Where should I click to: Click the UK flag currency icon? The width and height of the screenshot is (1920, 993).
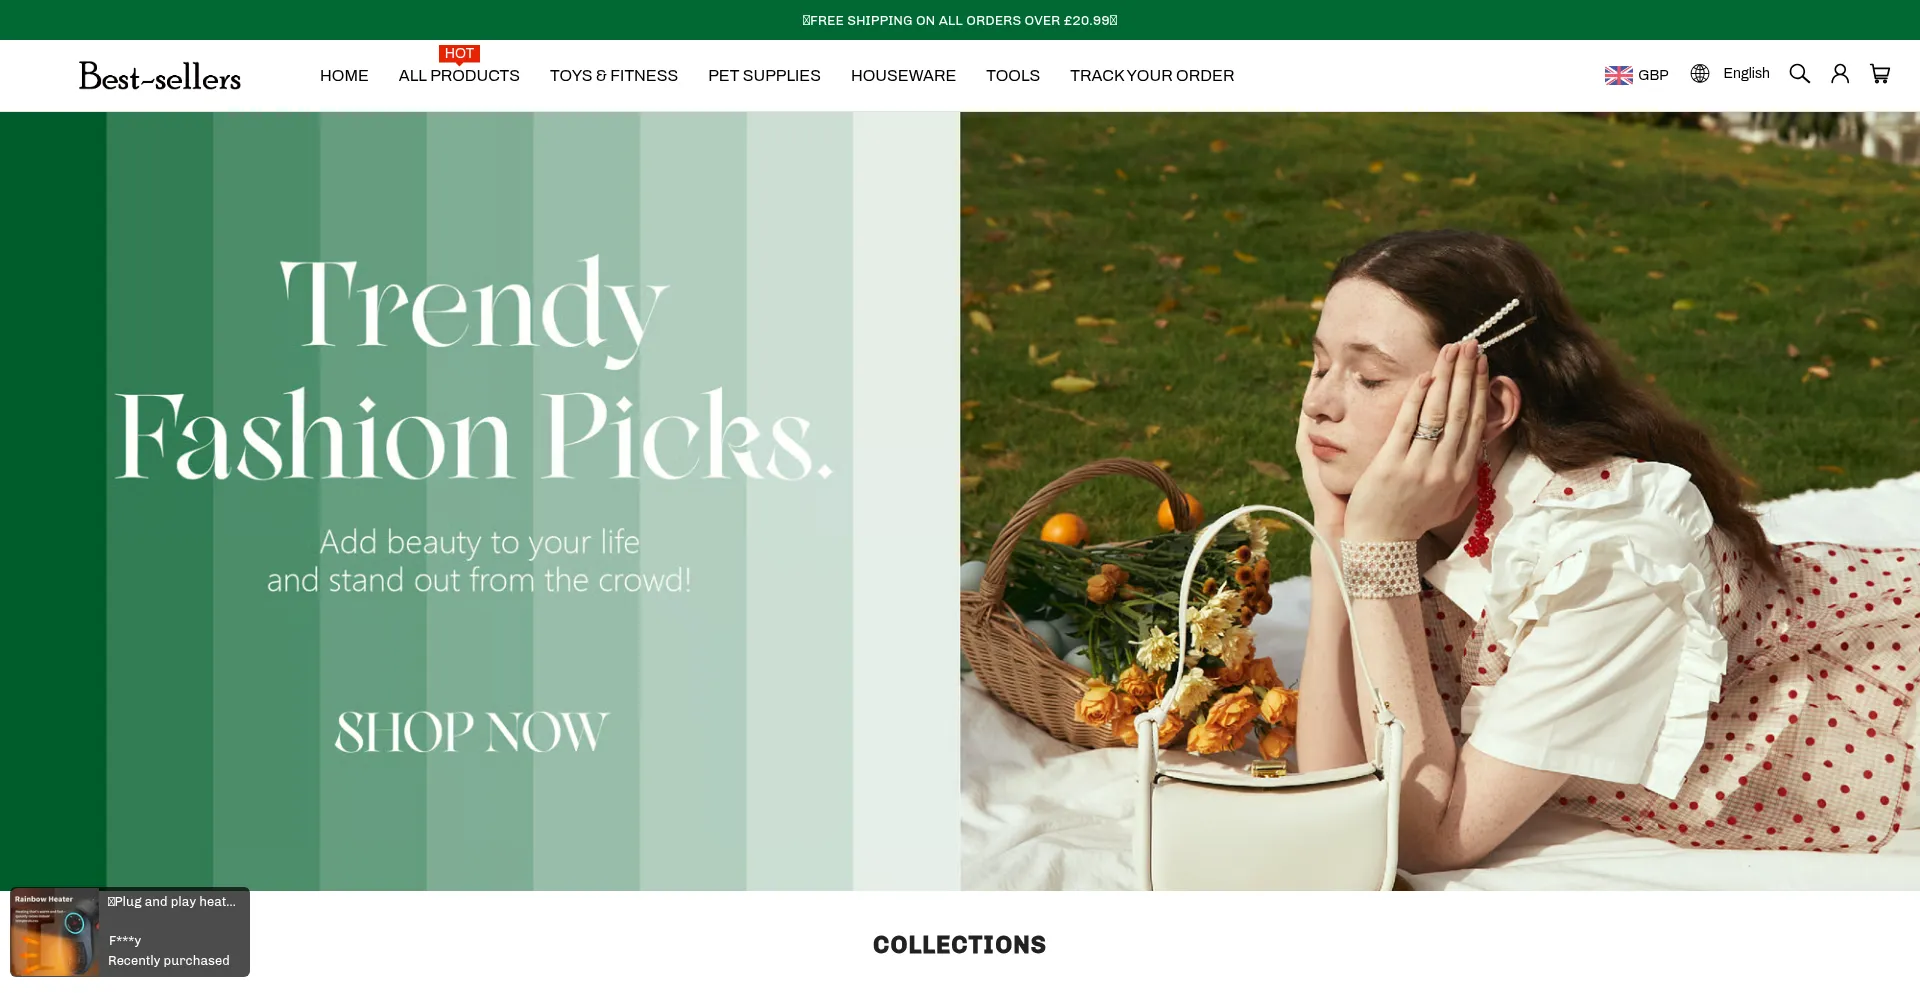1618,75
